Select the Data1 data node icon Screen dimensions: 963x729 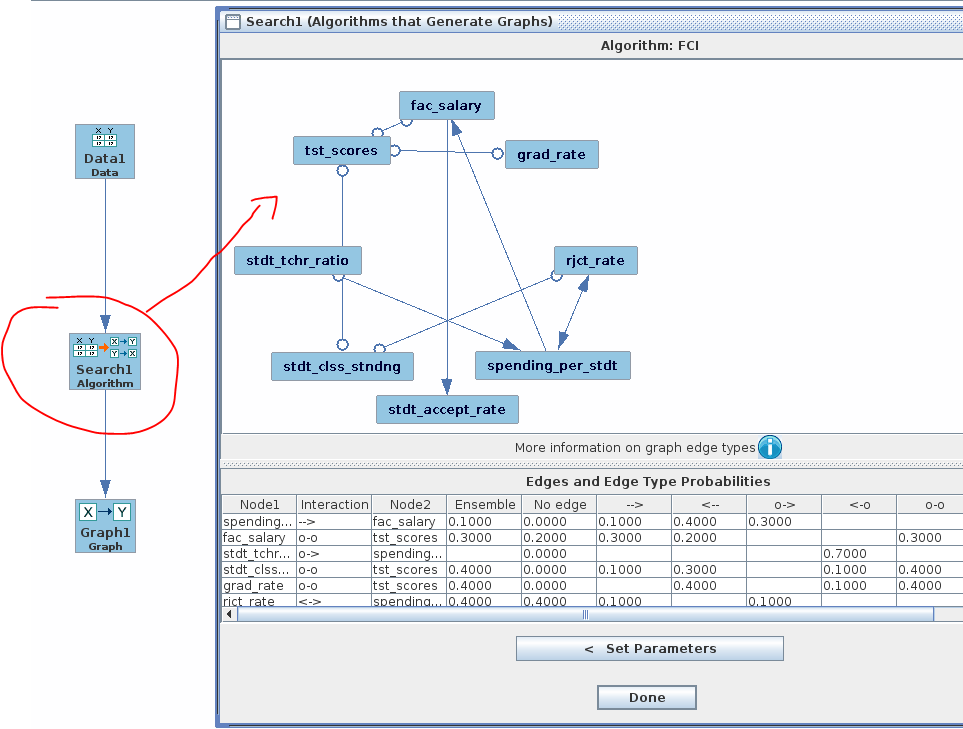104,150
